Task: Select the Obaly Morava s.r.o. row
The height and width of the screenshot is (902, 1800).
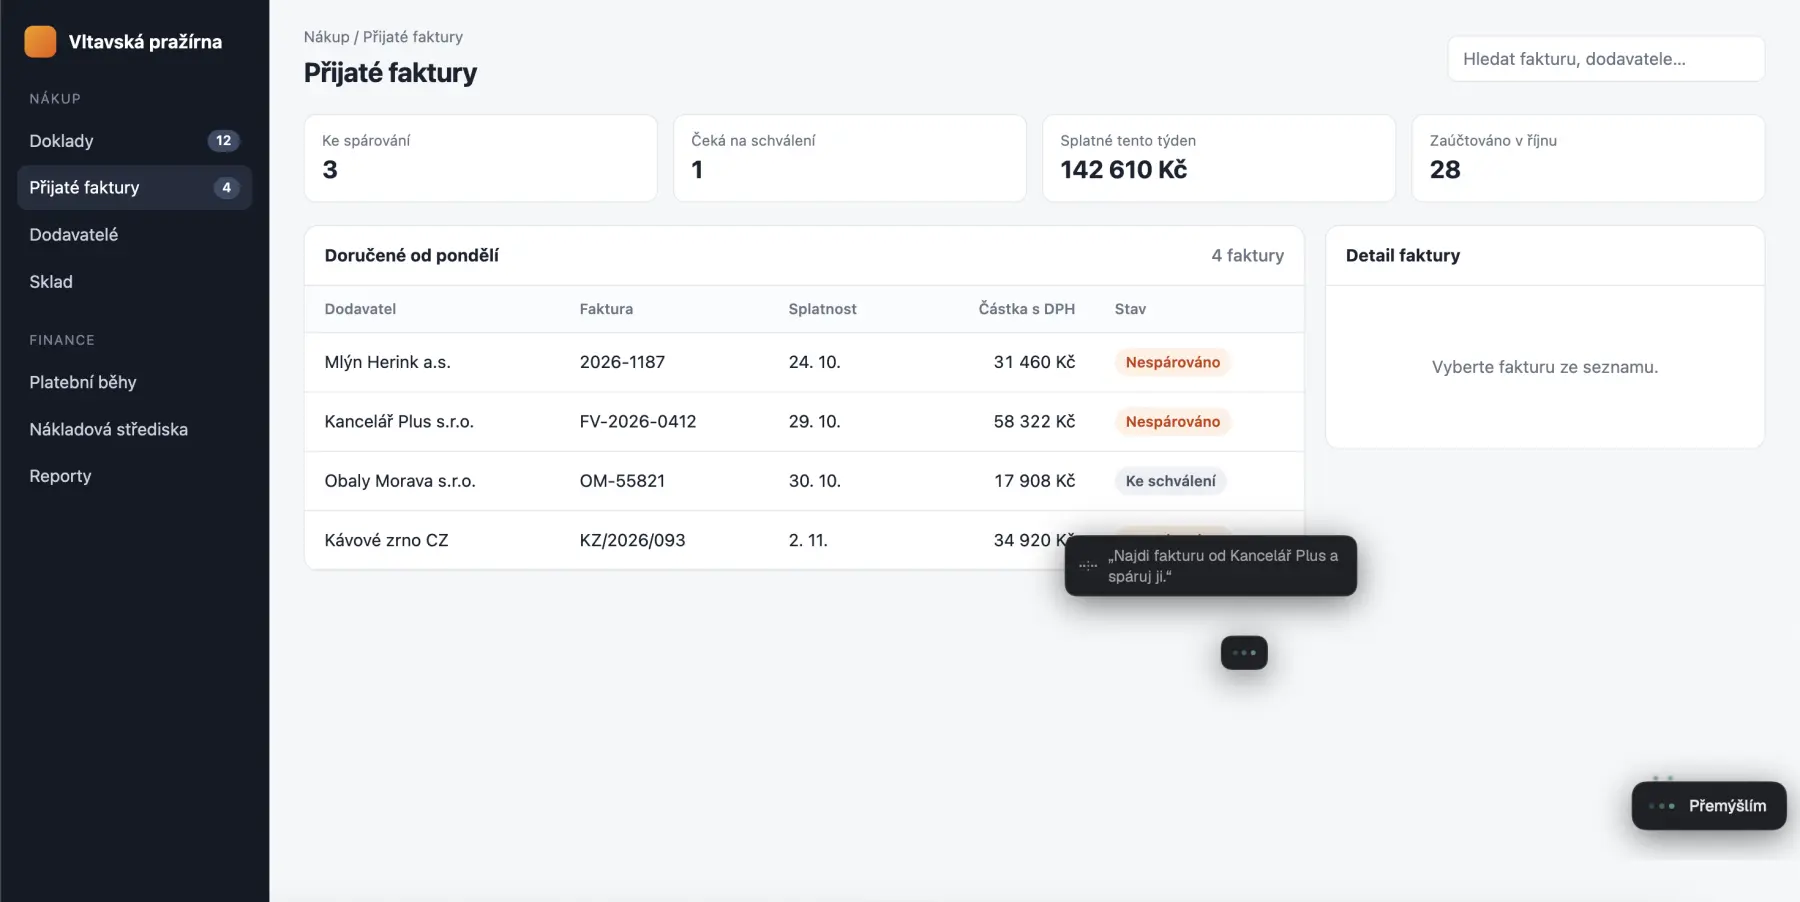Action: [804, 481]
